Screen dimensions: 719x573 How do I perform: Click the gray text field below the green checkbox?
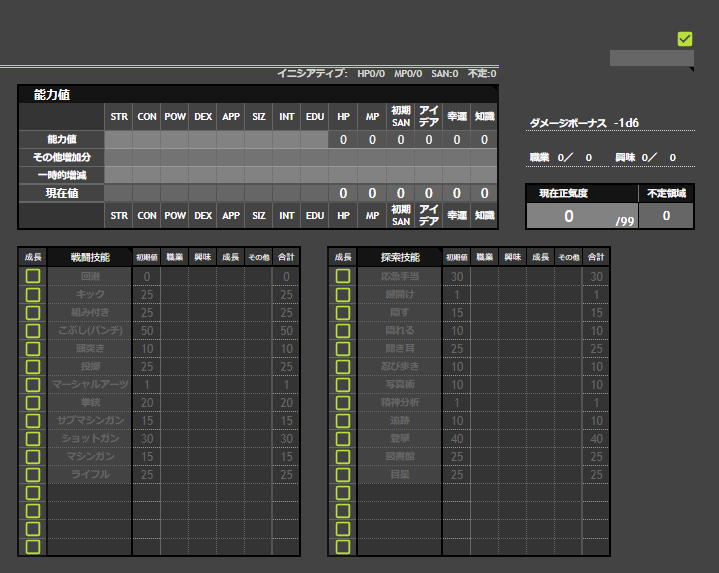tap(652, 58)
